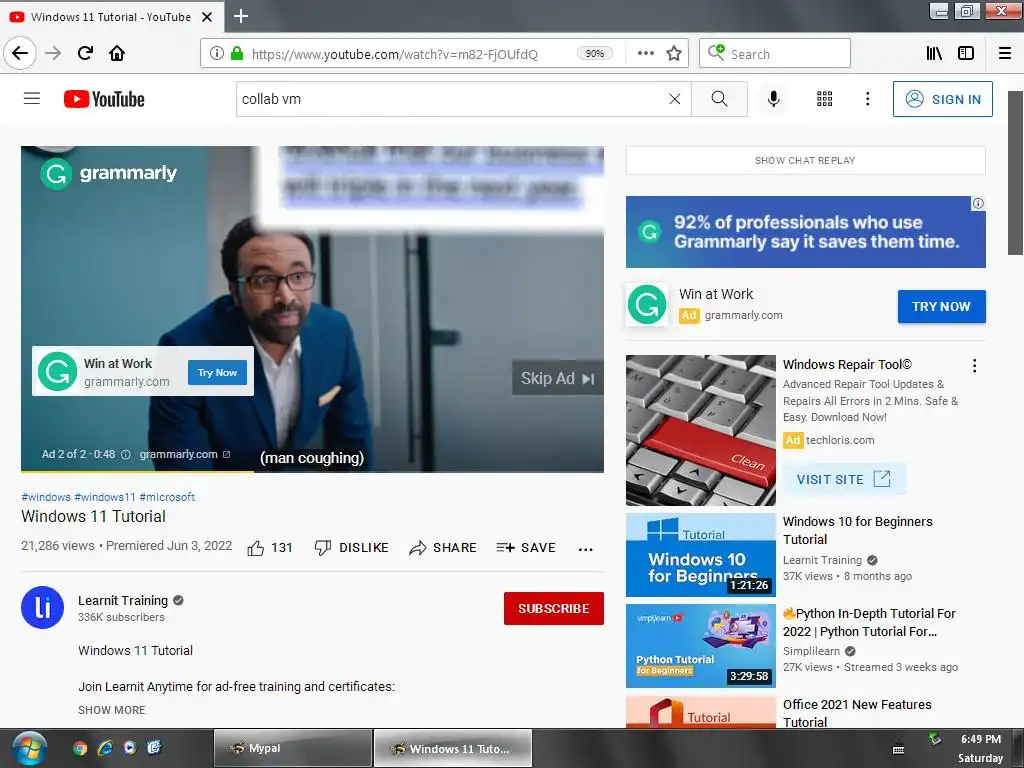
Task: Close the Windows 11 Tutorial tab
Action: click(207, 17)
